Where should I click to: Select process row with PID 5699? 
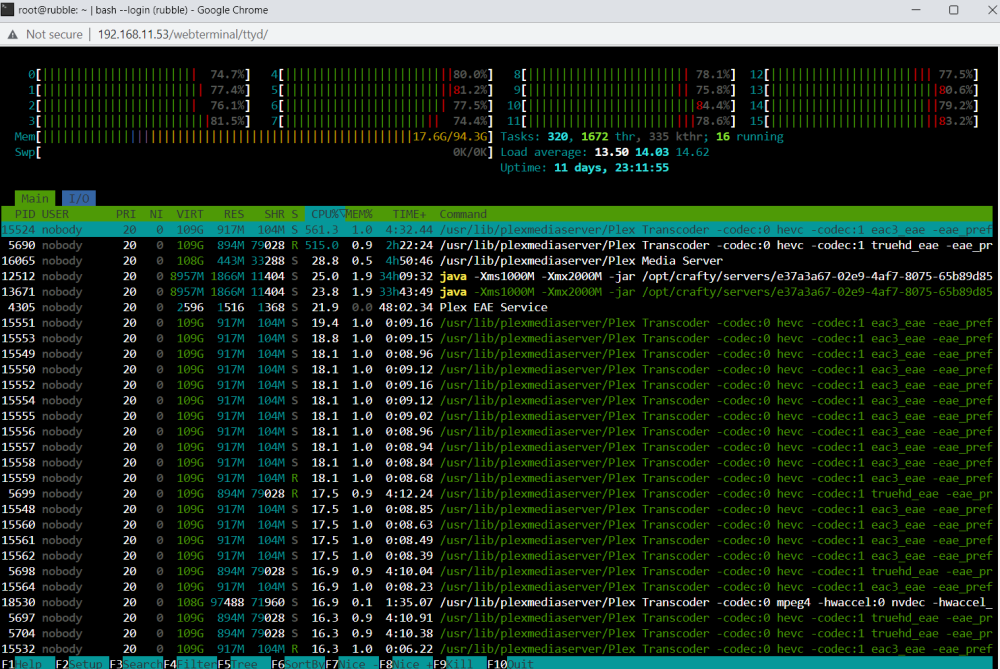tap(497, 494)
